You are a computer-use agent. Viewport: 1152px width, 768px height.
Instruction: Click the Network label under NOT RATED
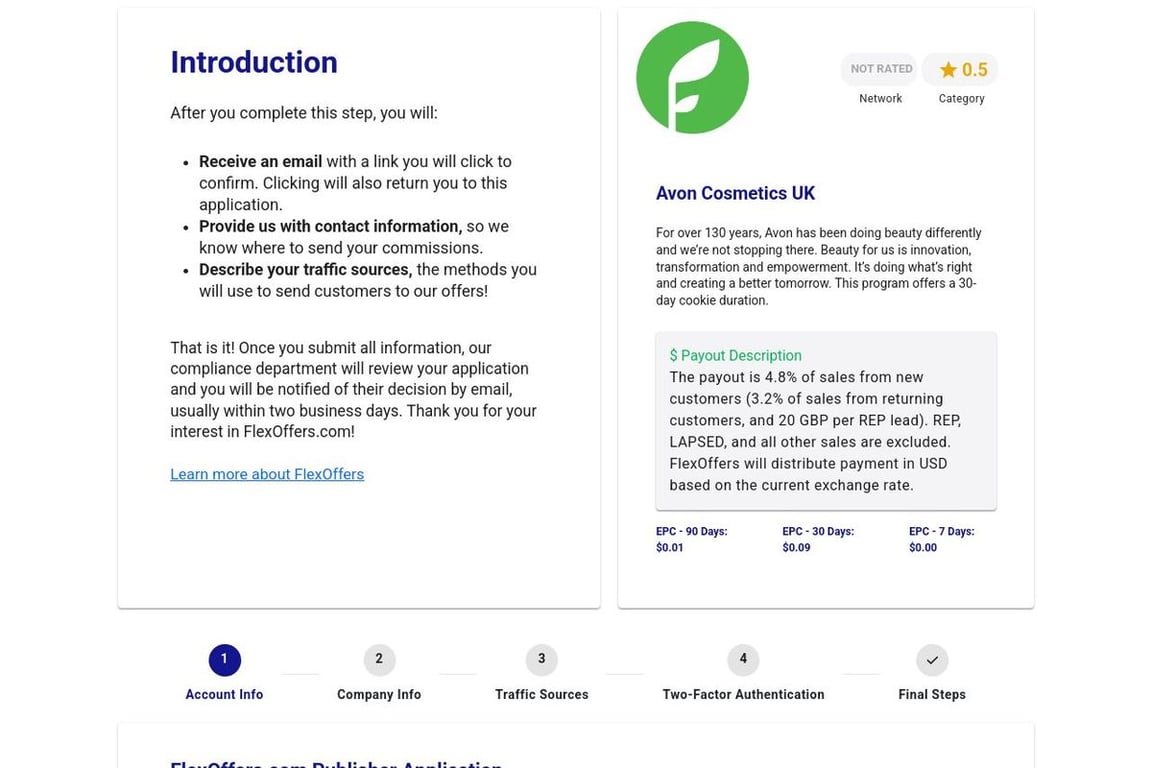(x=880, y=98)
